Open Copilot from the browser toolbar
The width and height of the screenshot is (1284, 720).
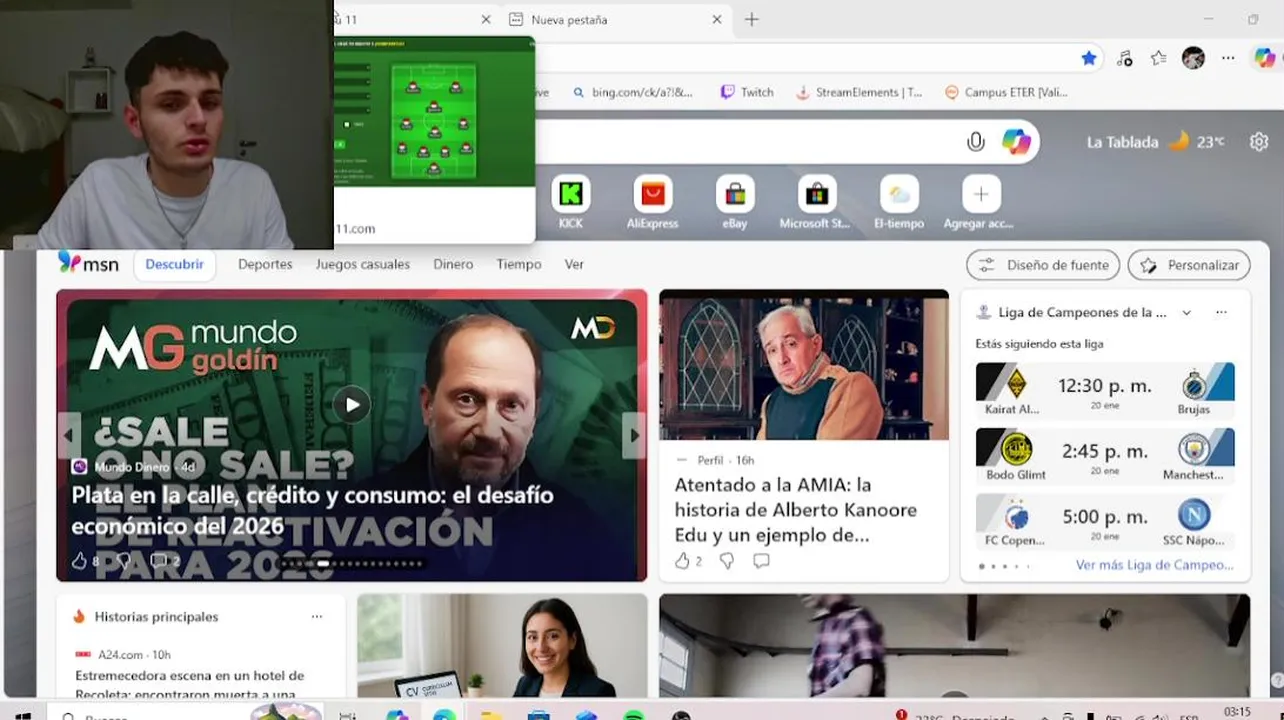(x=1265, y=58)
